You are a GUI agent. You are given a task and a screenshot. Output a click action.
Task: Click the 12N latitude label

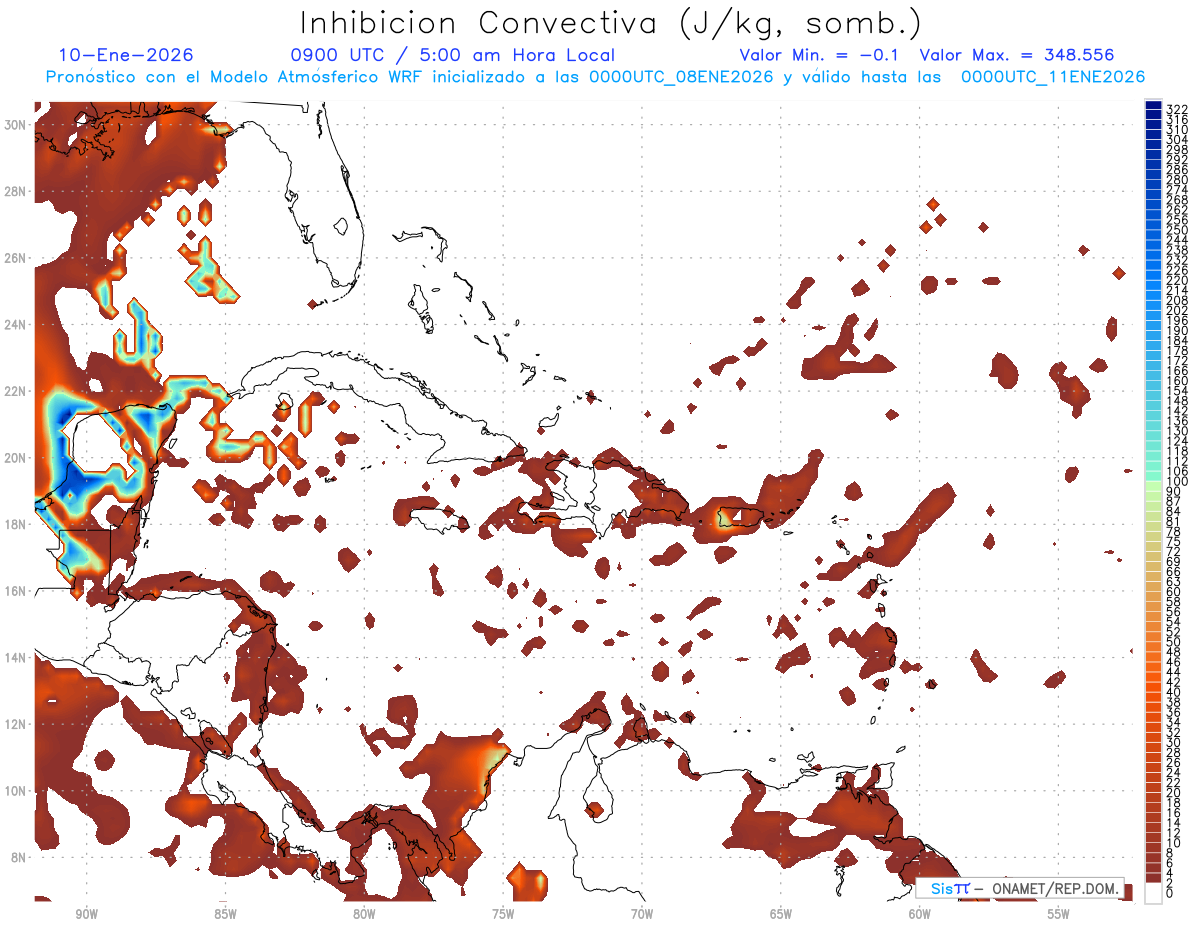(x=16, y=724)
